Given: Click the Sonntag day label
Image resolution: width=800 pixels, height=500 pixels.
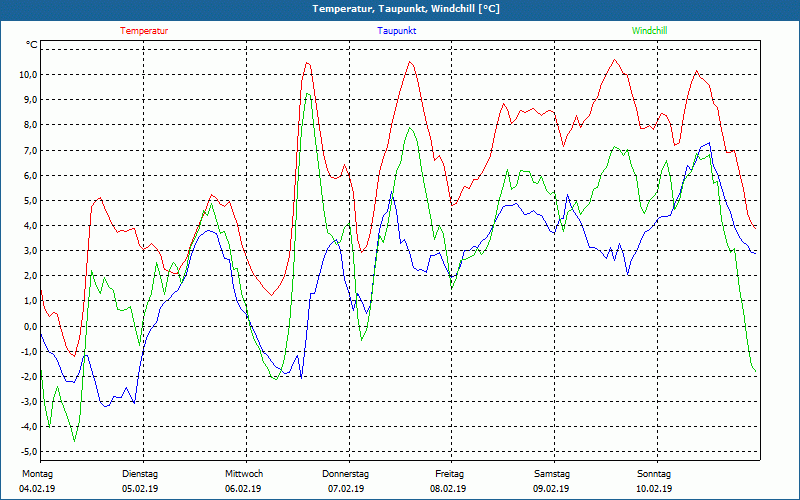Looking at the screenshot, I should point(654,474).
